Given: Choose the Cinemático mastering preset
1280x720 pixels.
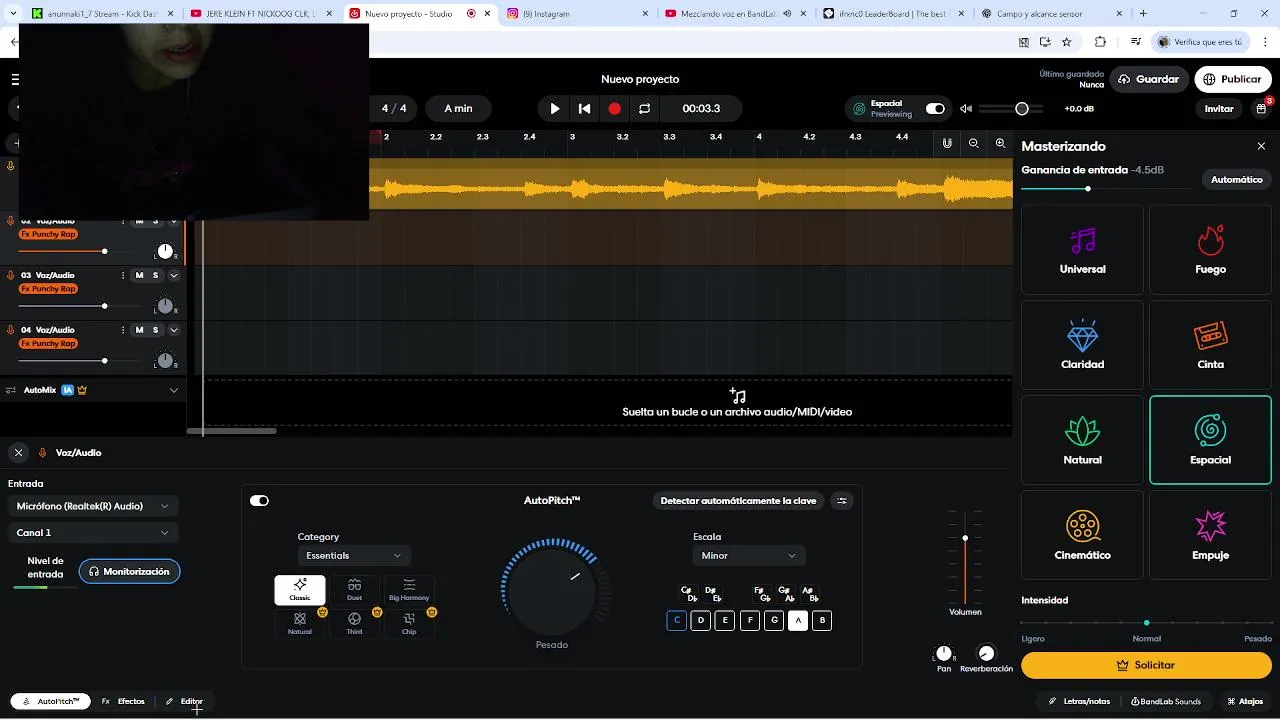Looking at the screenshot, I should tap(1082, 535).
